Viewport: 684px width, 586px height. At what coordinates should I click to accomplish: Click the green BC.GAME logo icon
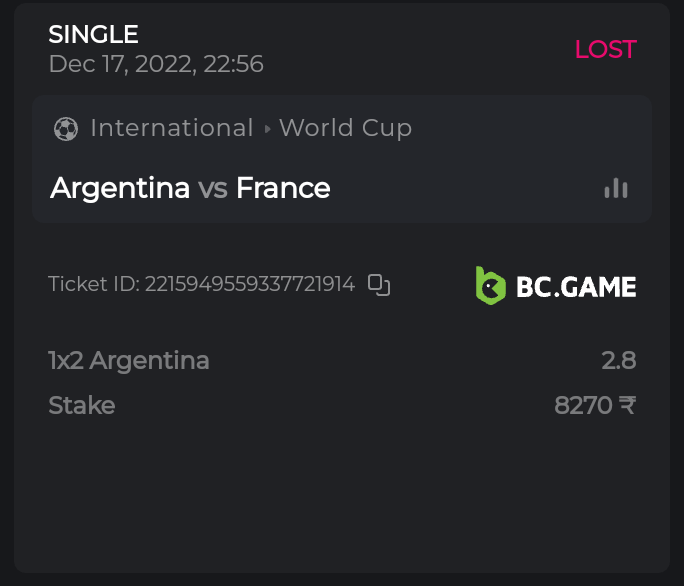click(490, 286)
